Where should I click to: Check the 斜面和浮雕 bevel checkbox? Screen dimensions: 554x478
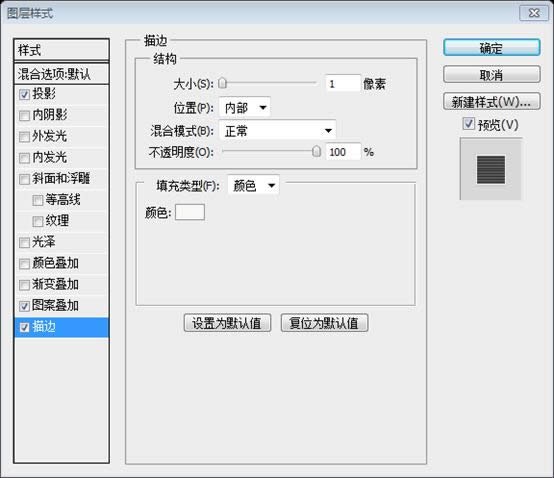(24, 179)
